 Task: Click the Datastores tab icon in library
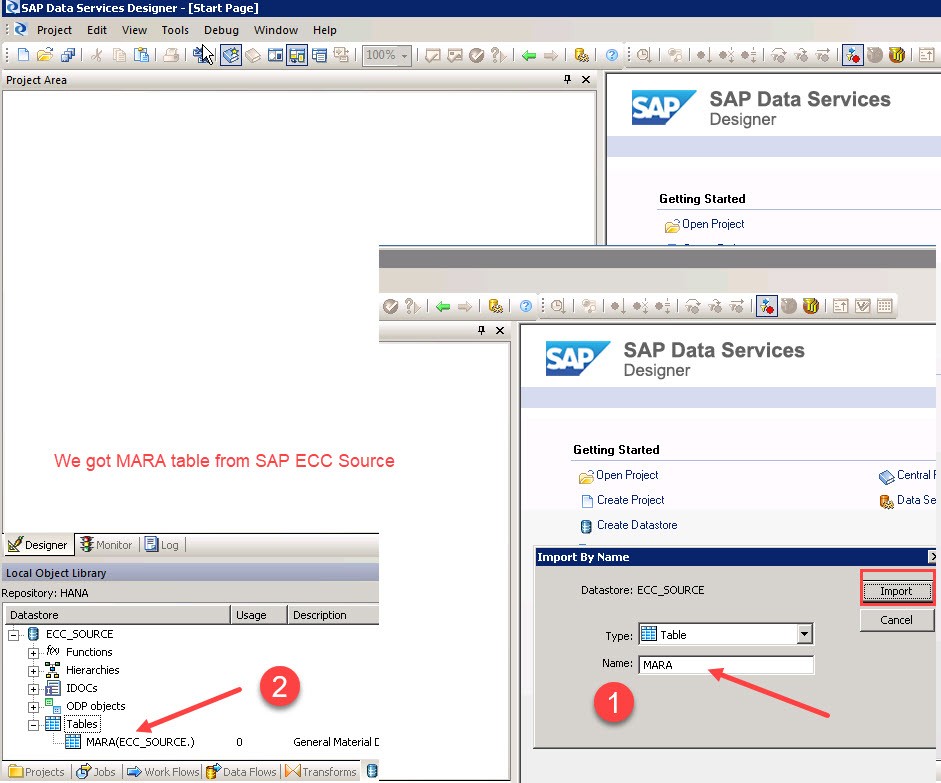tap(371, 771)
